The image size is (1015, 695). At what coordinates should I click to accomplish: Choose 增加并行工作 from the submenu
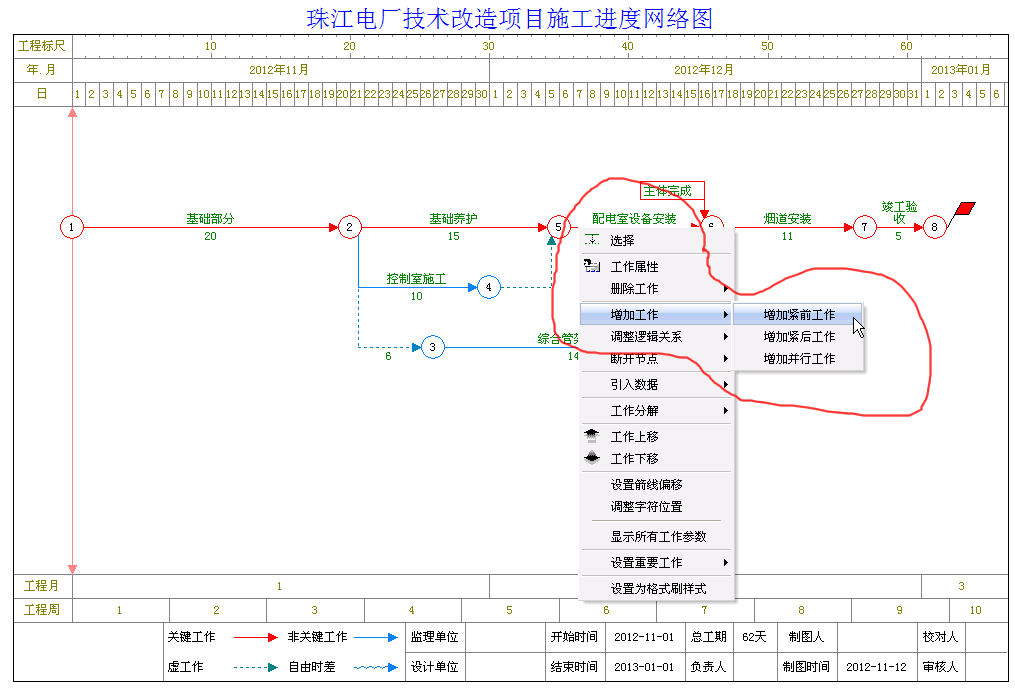click(x=798, y=359)
